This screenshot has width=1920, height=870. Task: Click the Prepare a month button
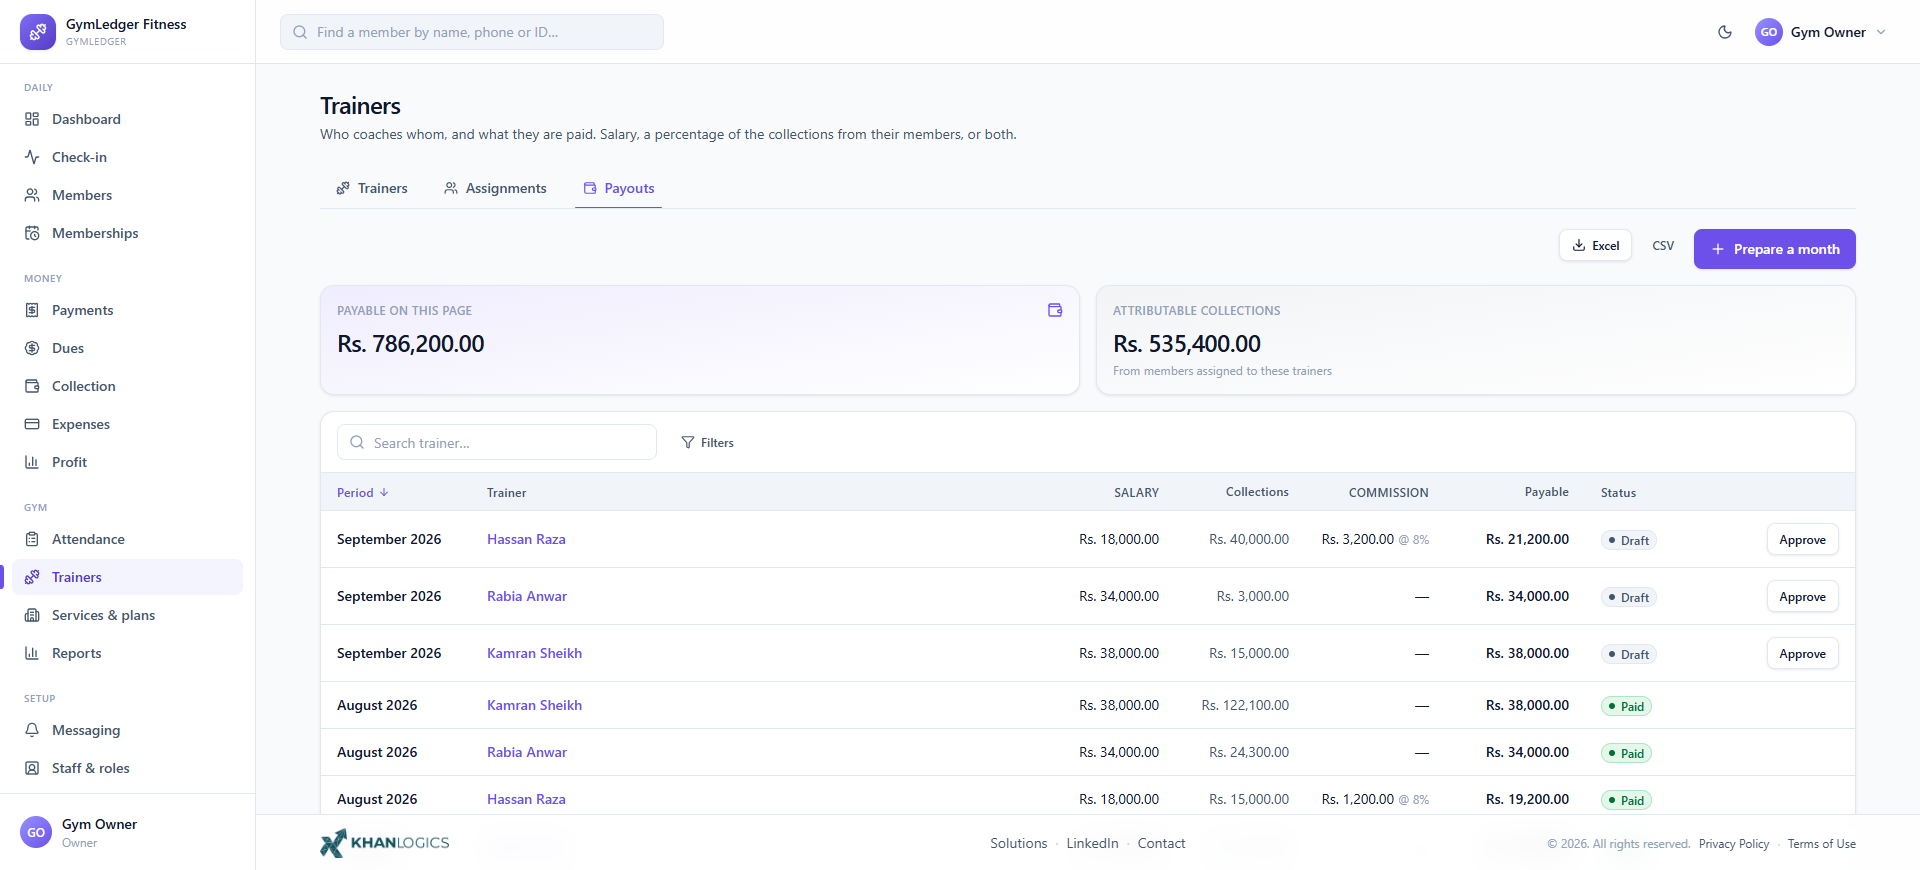(x=1775, y=249)
